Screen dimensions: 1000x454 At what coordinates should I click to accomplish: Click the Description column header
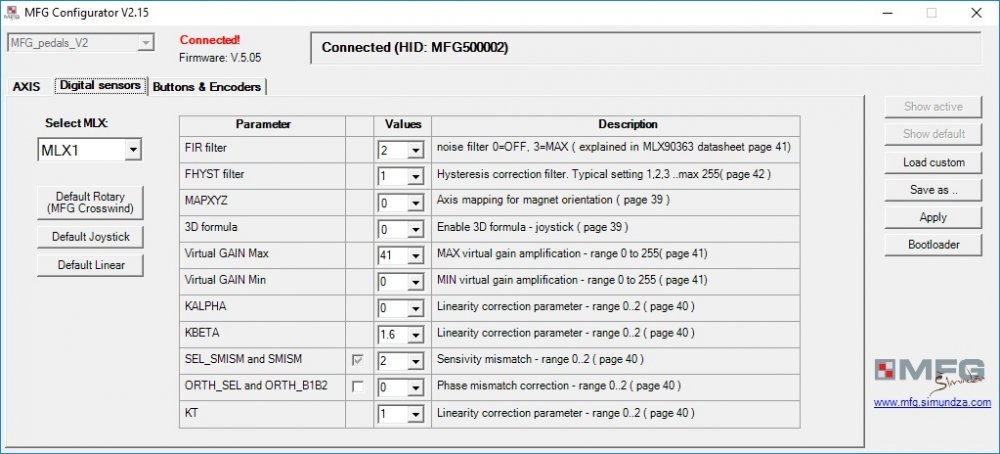coord(615,125)
